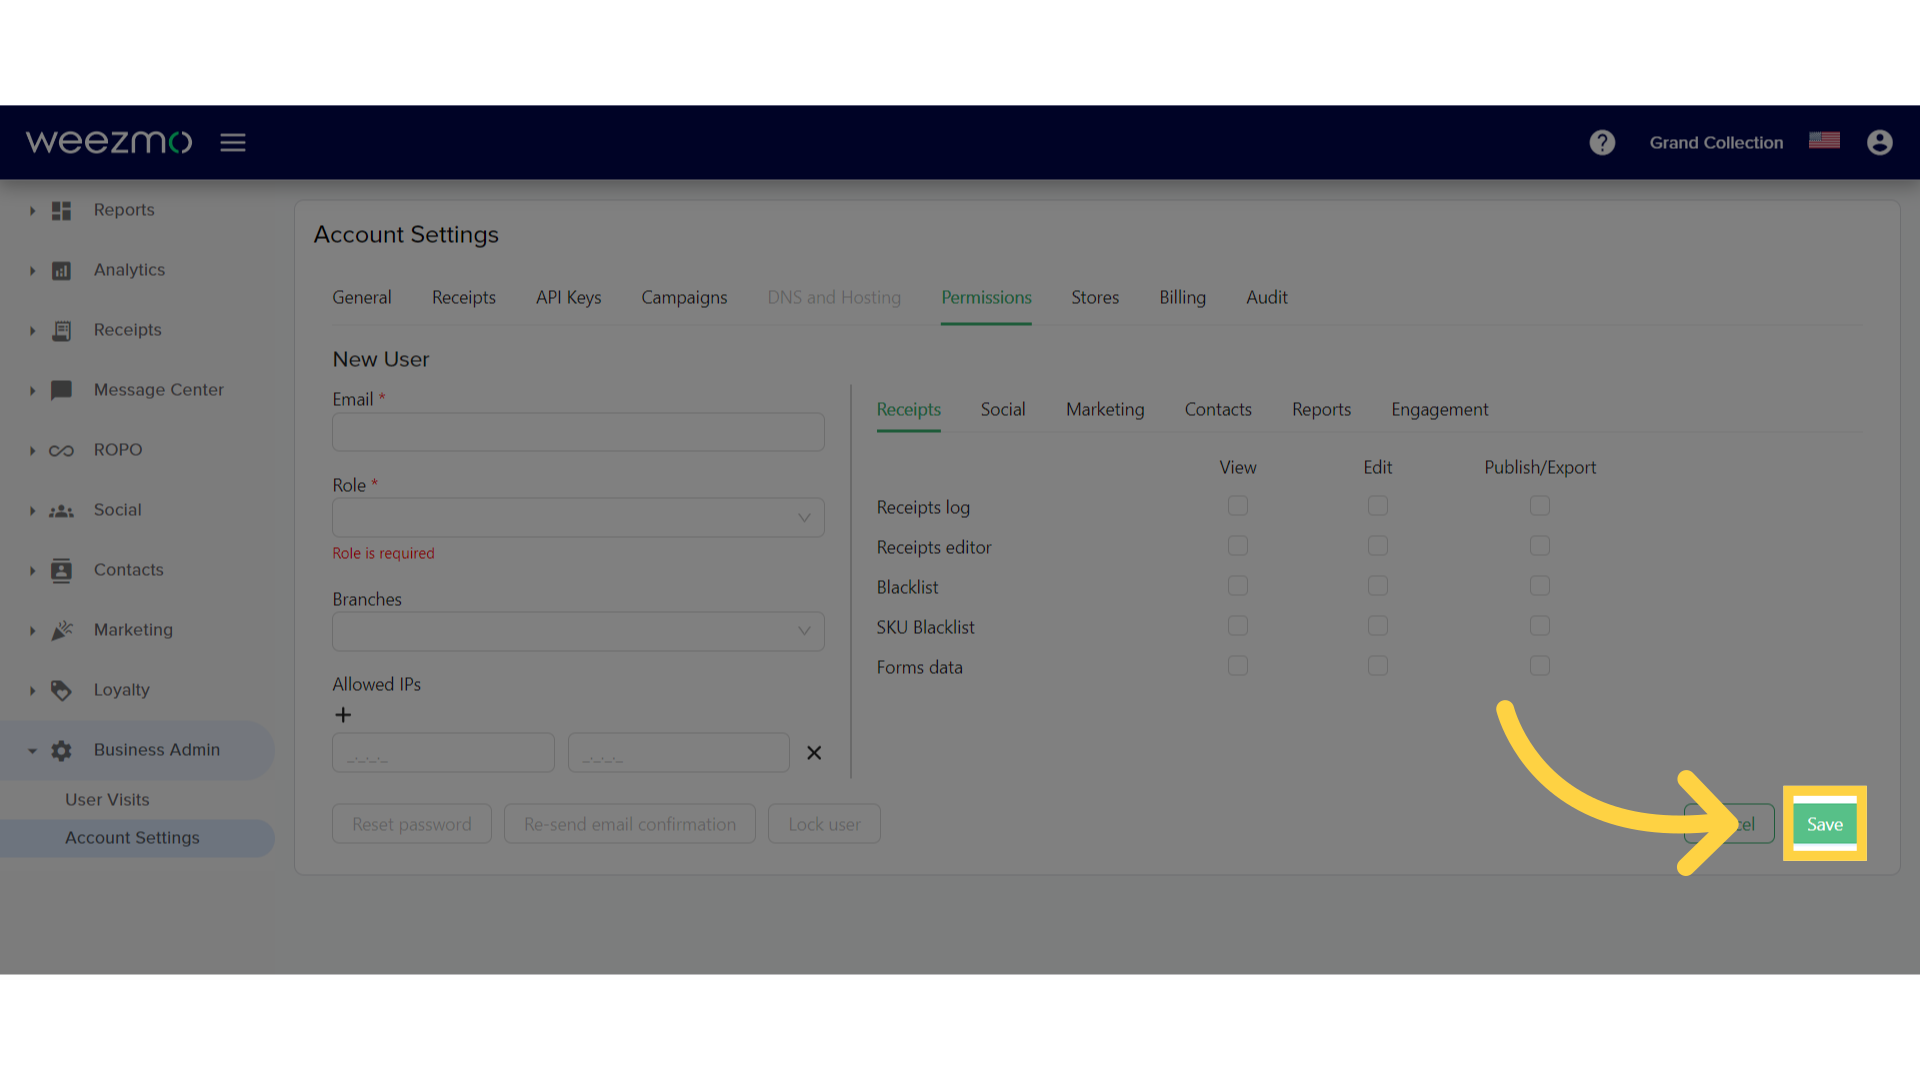Click the Receipts icon in sidebar
Screen dimensions: 1920x1080
point(62,330)
